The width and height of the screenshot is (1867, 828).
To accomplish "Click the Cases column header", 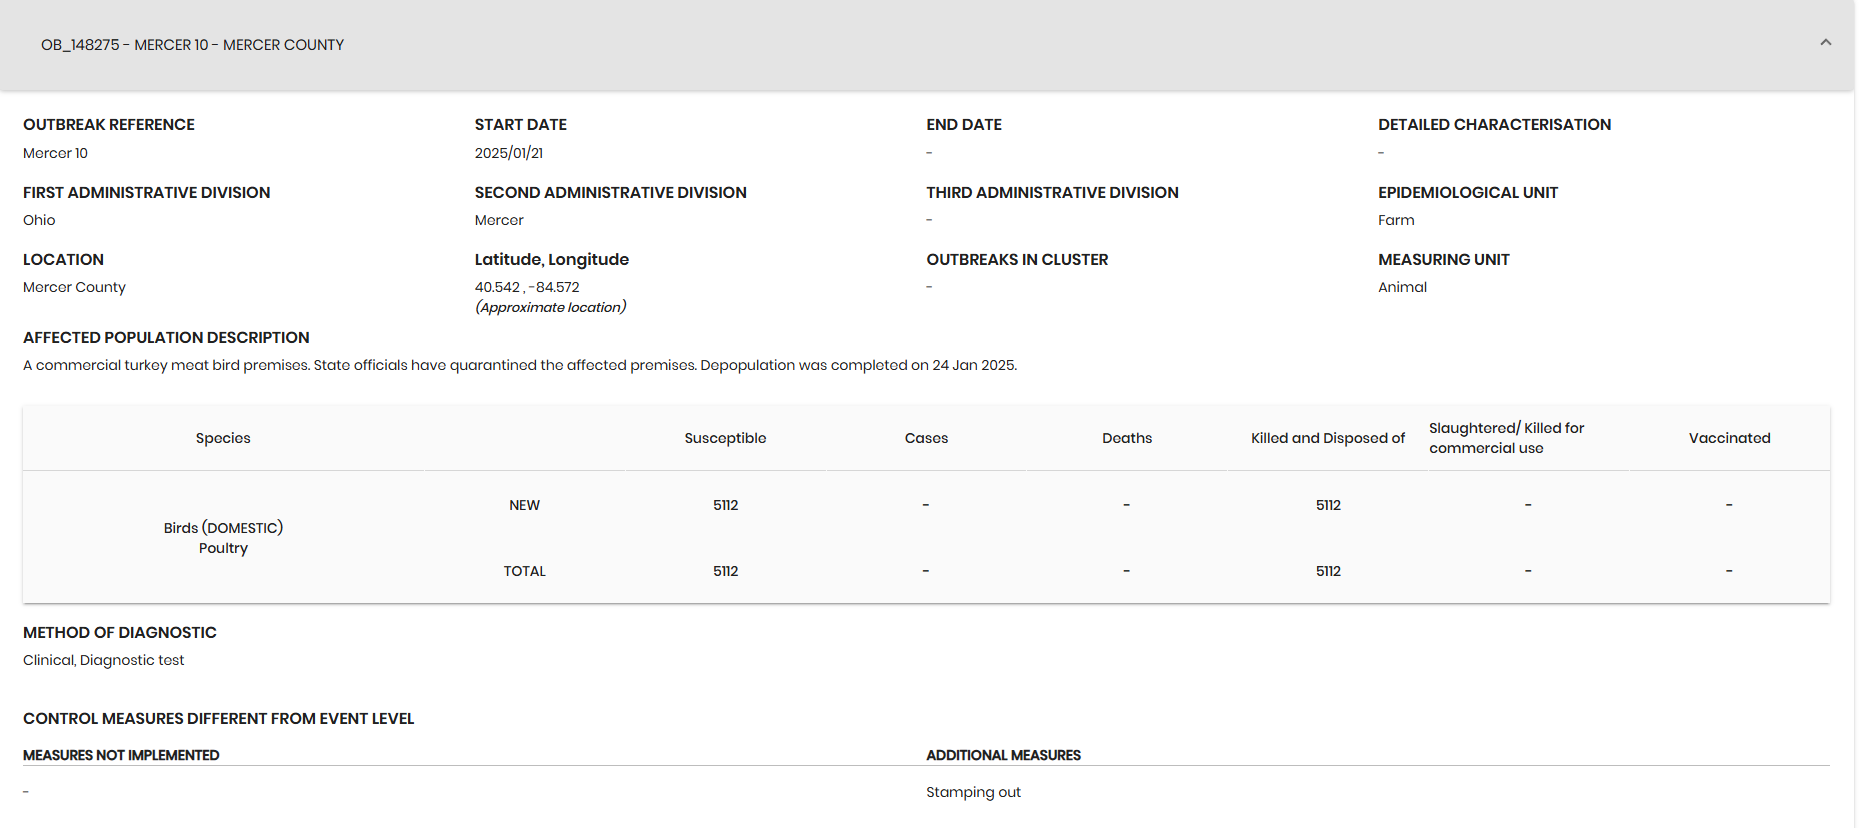I will pos(926,438).
